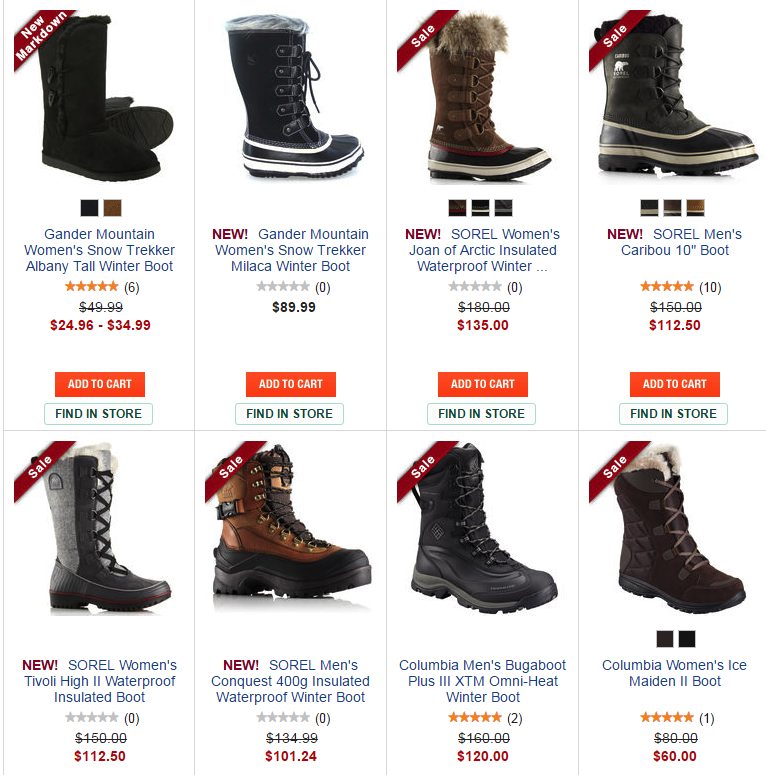The image size is (766, 775).
Task: Choose black swatch for Ice Maiden II Boot
Action: [686, 639]
